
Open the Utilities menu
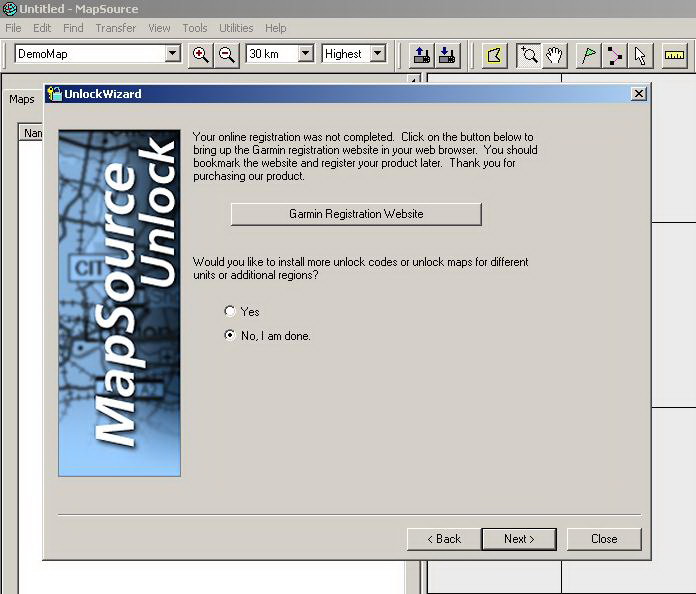coord(236,28)
